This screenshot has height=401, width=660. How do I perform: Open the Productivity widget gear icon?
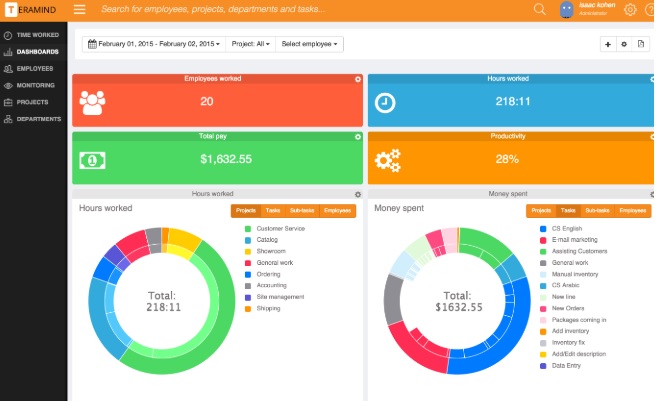click(x=652, y=137)
